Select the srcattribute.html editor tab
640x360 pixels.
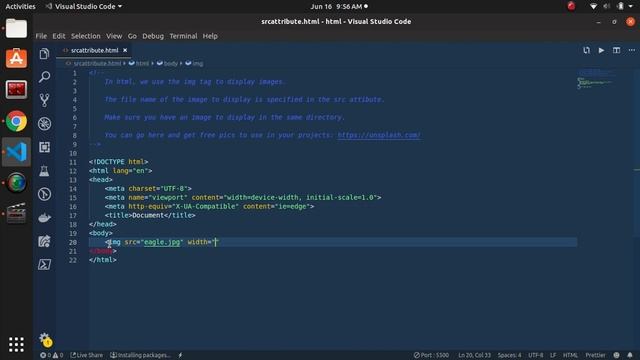click(94, 50)
